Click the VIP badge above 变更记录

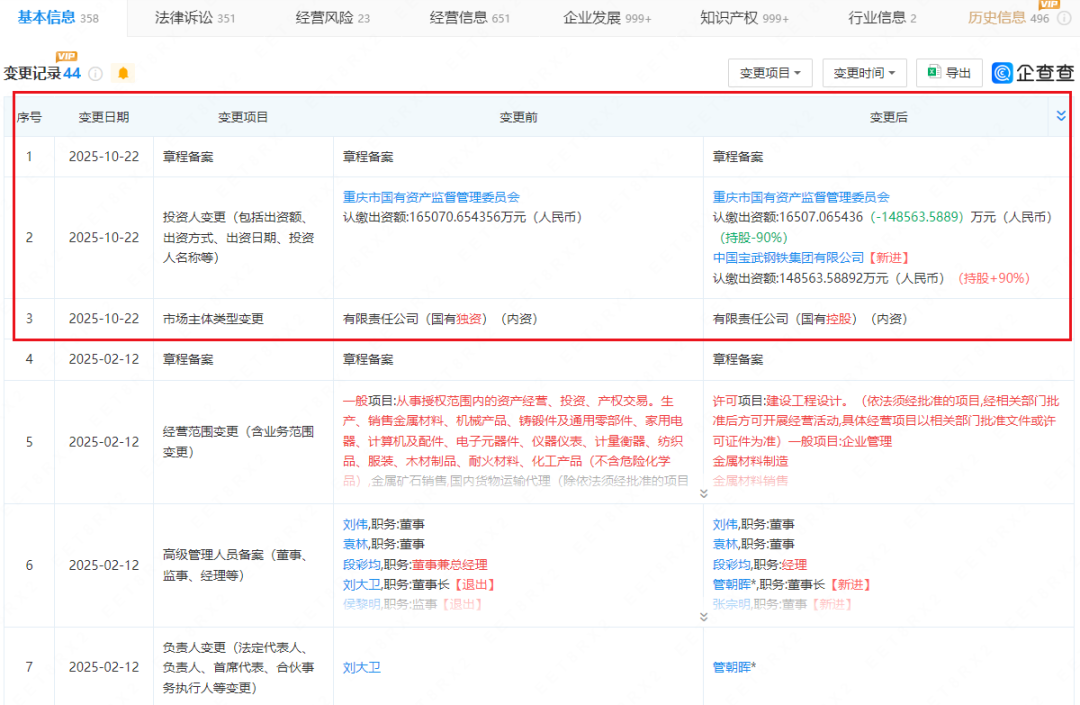pos(67,56)
